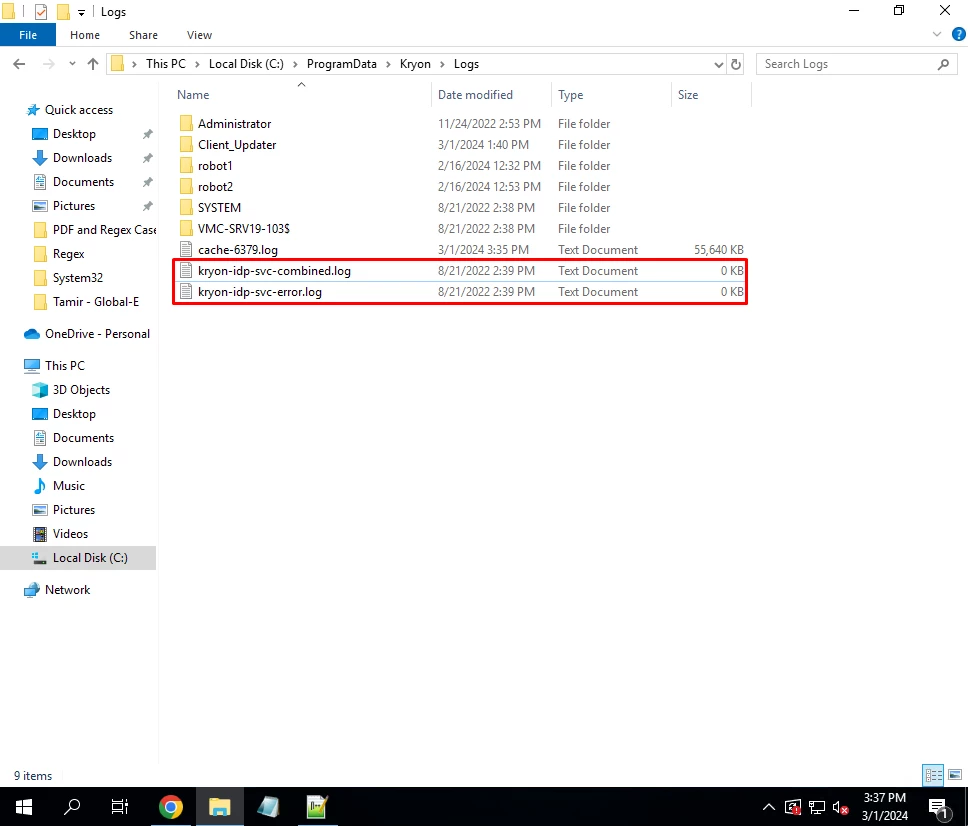Screen dimensions: 968x826
Task: Open Customize Quick Access Toolbar dropdown
Action: [81, 12]
